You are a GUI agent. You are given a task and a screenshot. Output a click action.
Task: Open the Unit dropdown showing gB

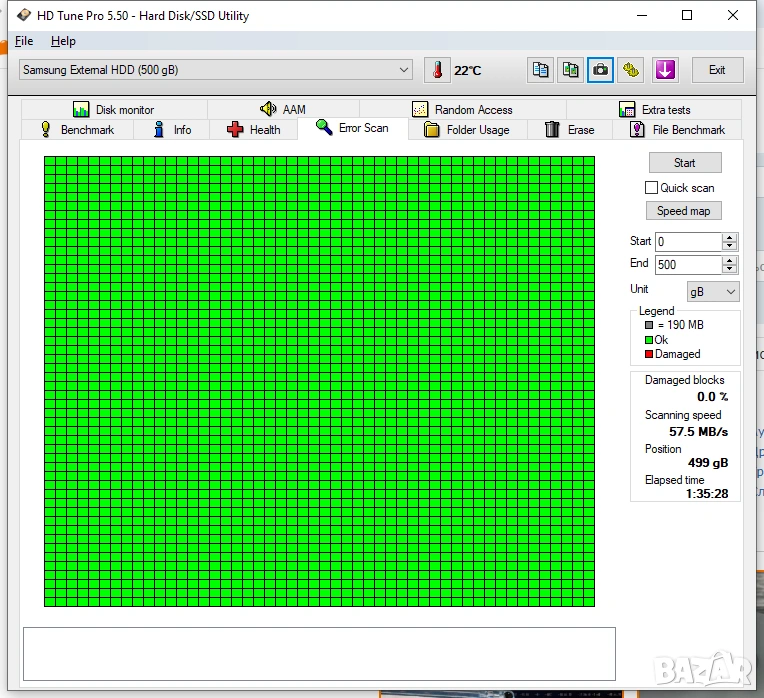click(712, 291)
